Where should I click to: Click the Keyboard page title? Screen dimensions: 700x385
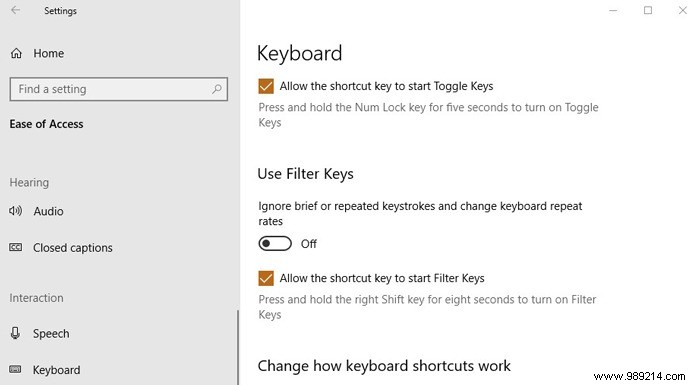[x=300, y=53]
